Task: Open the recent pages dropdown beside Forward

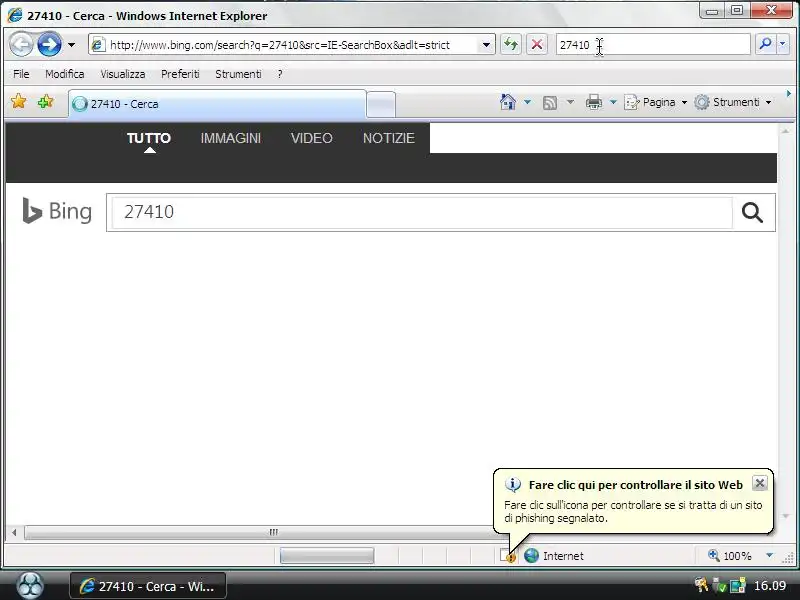Action: pyautogui.click(x=71, y=45)
